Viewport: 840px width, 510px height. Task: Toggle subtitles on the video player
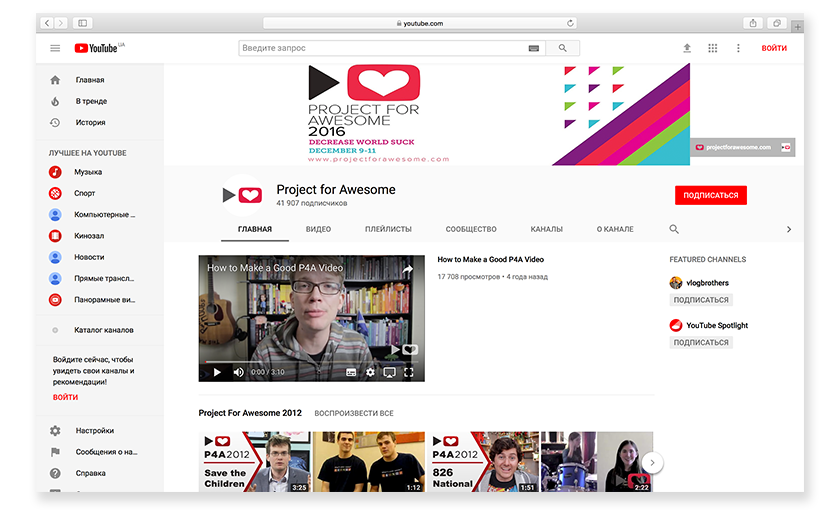tap(351, 372)
